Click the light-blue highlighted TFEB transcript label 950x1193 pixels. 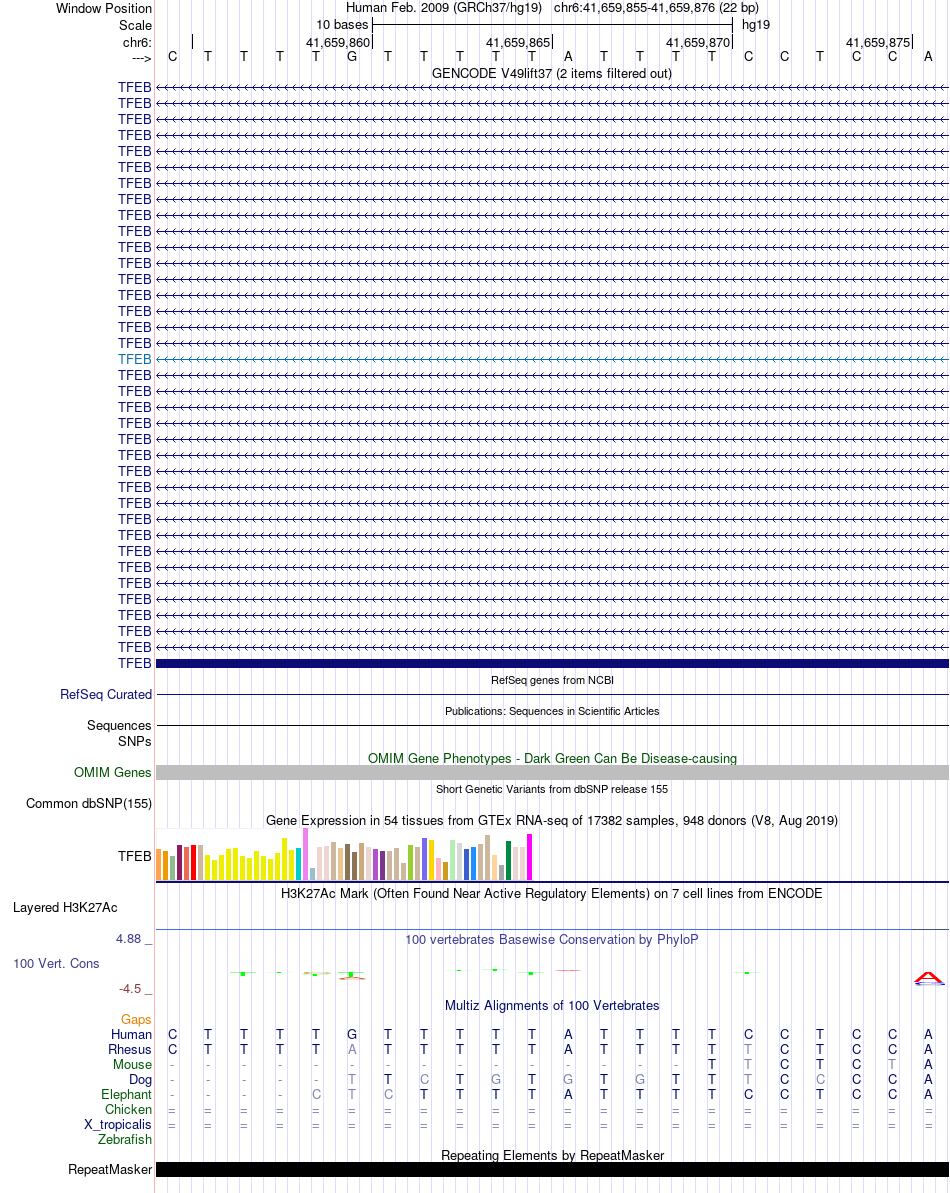tap(135, 359)
